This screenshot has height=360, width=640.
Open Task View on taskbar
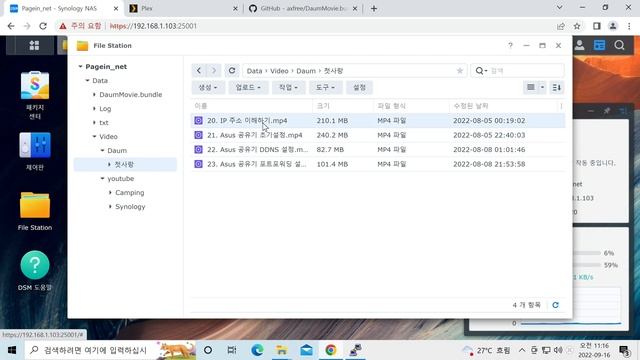click(232, 350)
